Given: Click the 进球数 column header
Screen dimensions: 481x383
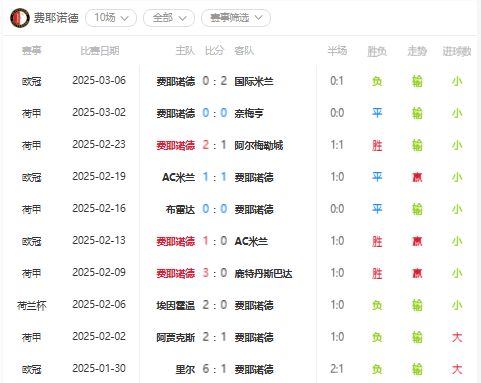Looking at the screenshot, I should click(457, 51).
